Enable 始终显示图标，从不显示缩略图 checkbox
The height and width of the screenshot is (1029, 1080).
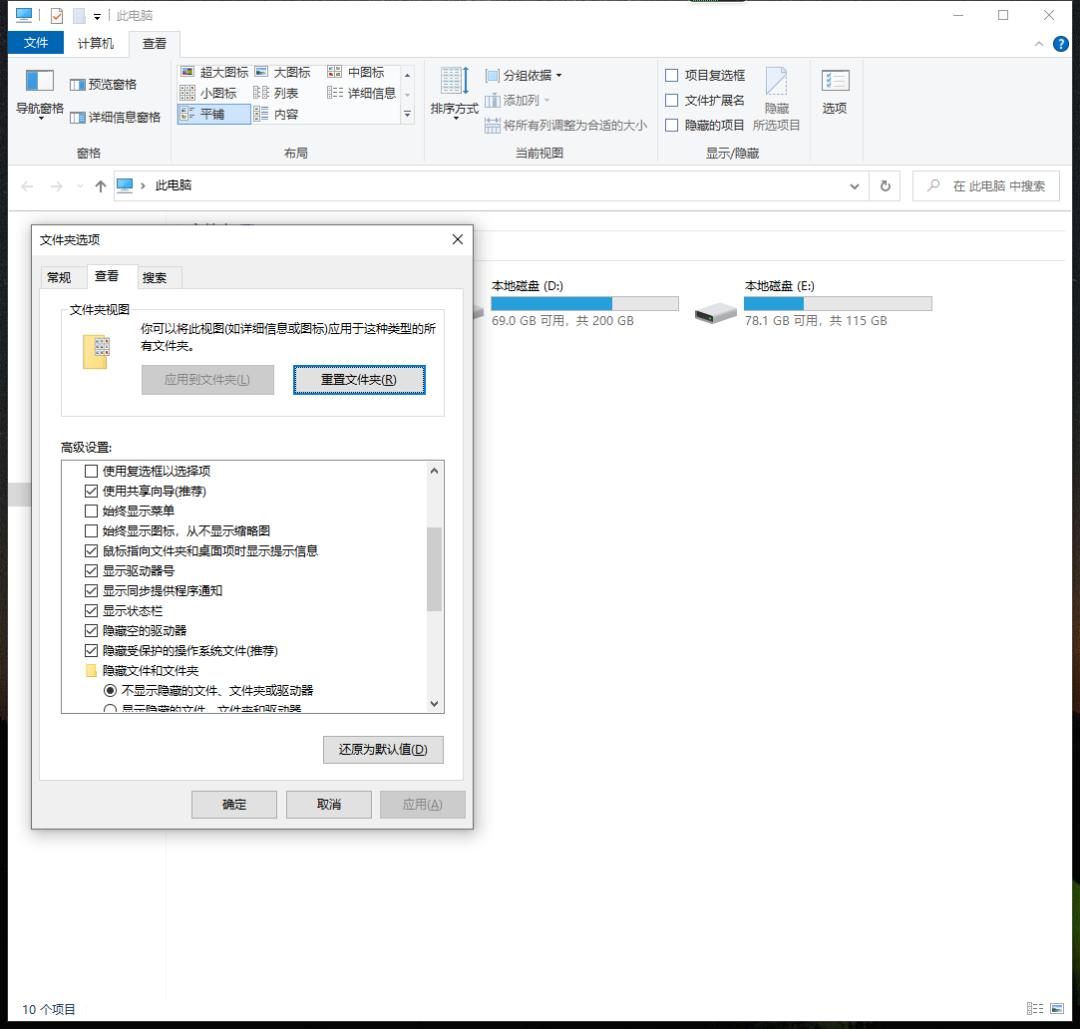point(91,531)
